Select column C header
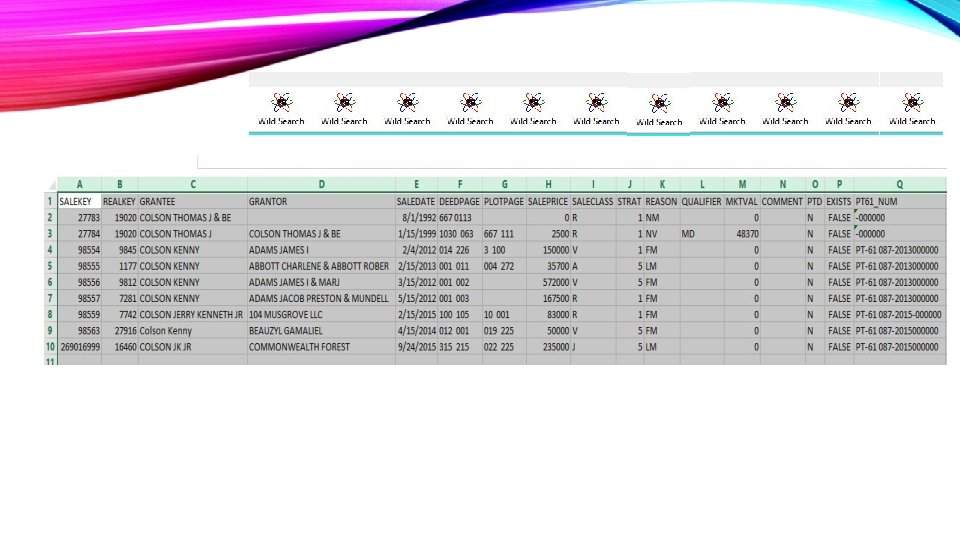 [193, 184]
